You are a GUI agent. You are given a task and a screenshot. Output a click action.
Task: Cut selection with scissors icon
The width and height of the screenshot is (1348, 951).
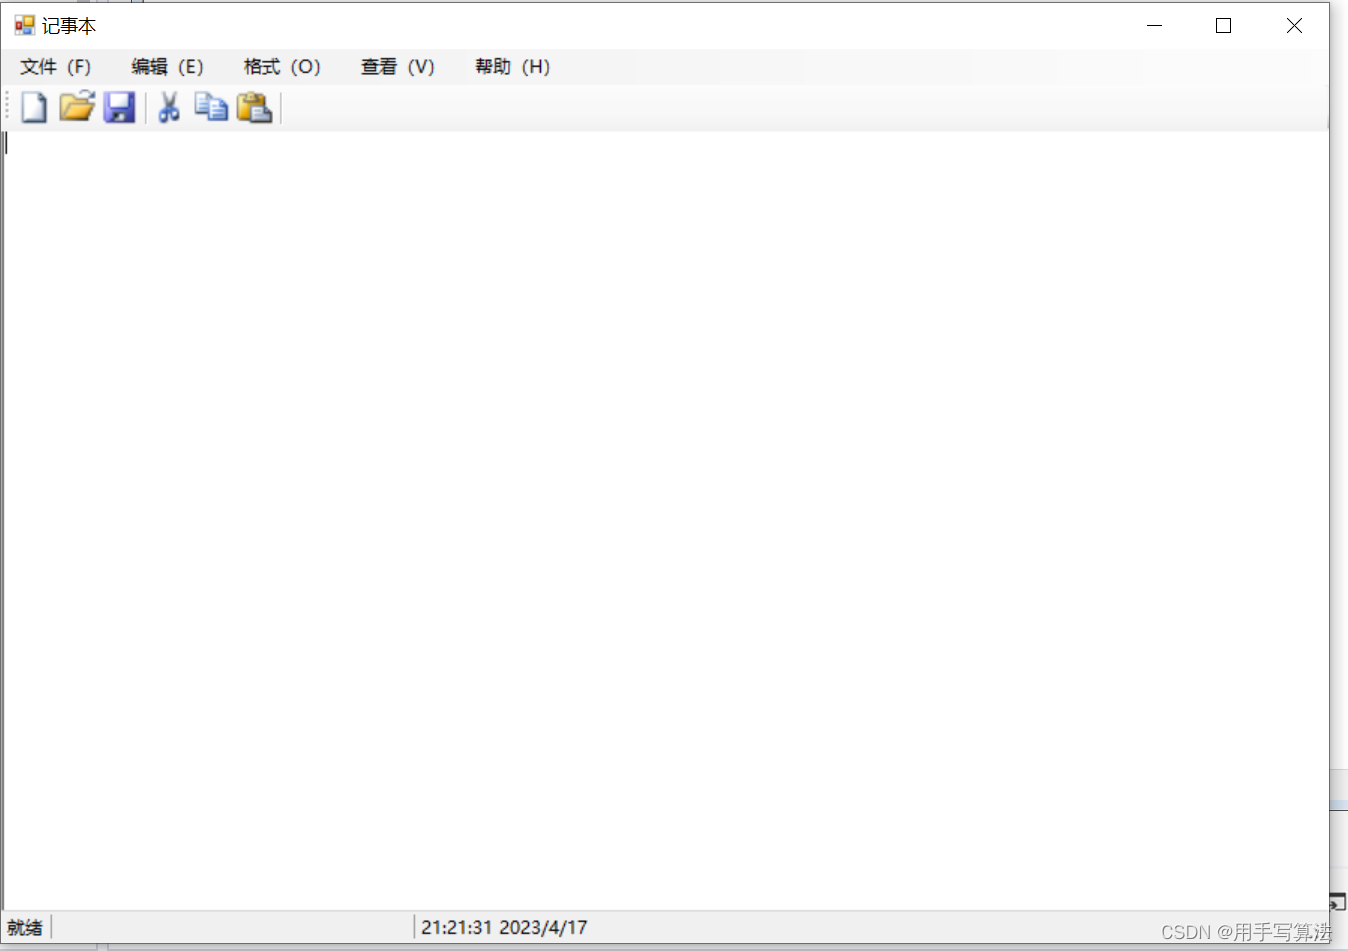click(169, 107)
